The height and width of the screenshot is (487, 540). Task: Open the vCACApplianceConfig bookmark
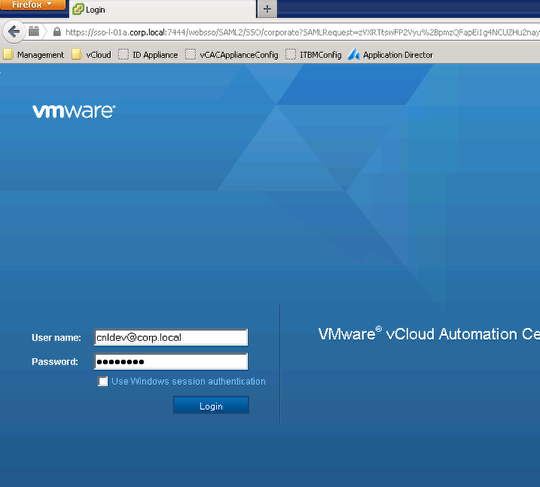[232, 55]
